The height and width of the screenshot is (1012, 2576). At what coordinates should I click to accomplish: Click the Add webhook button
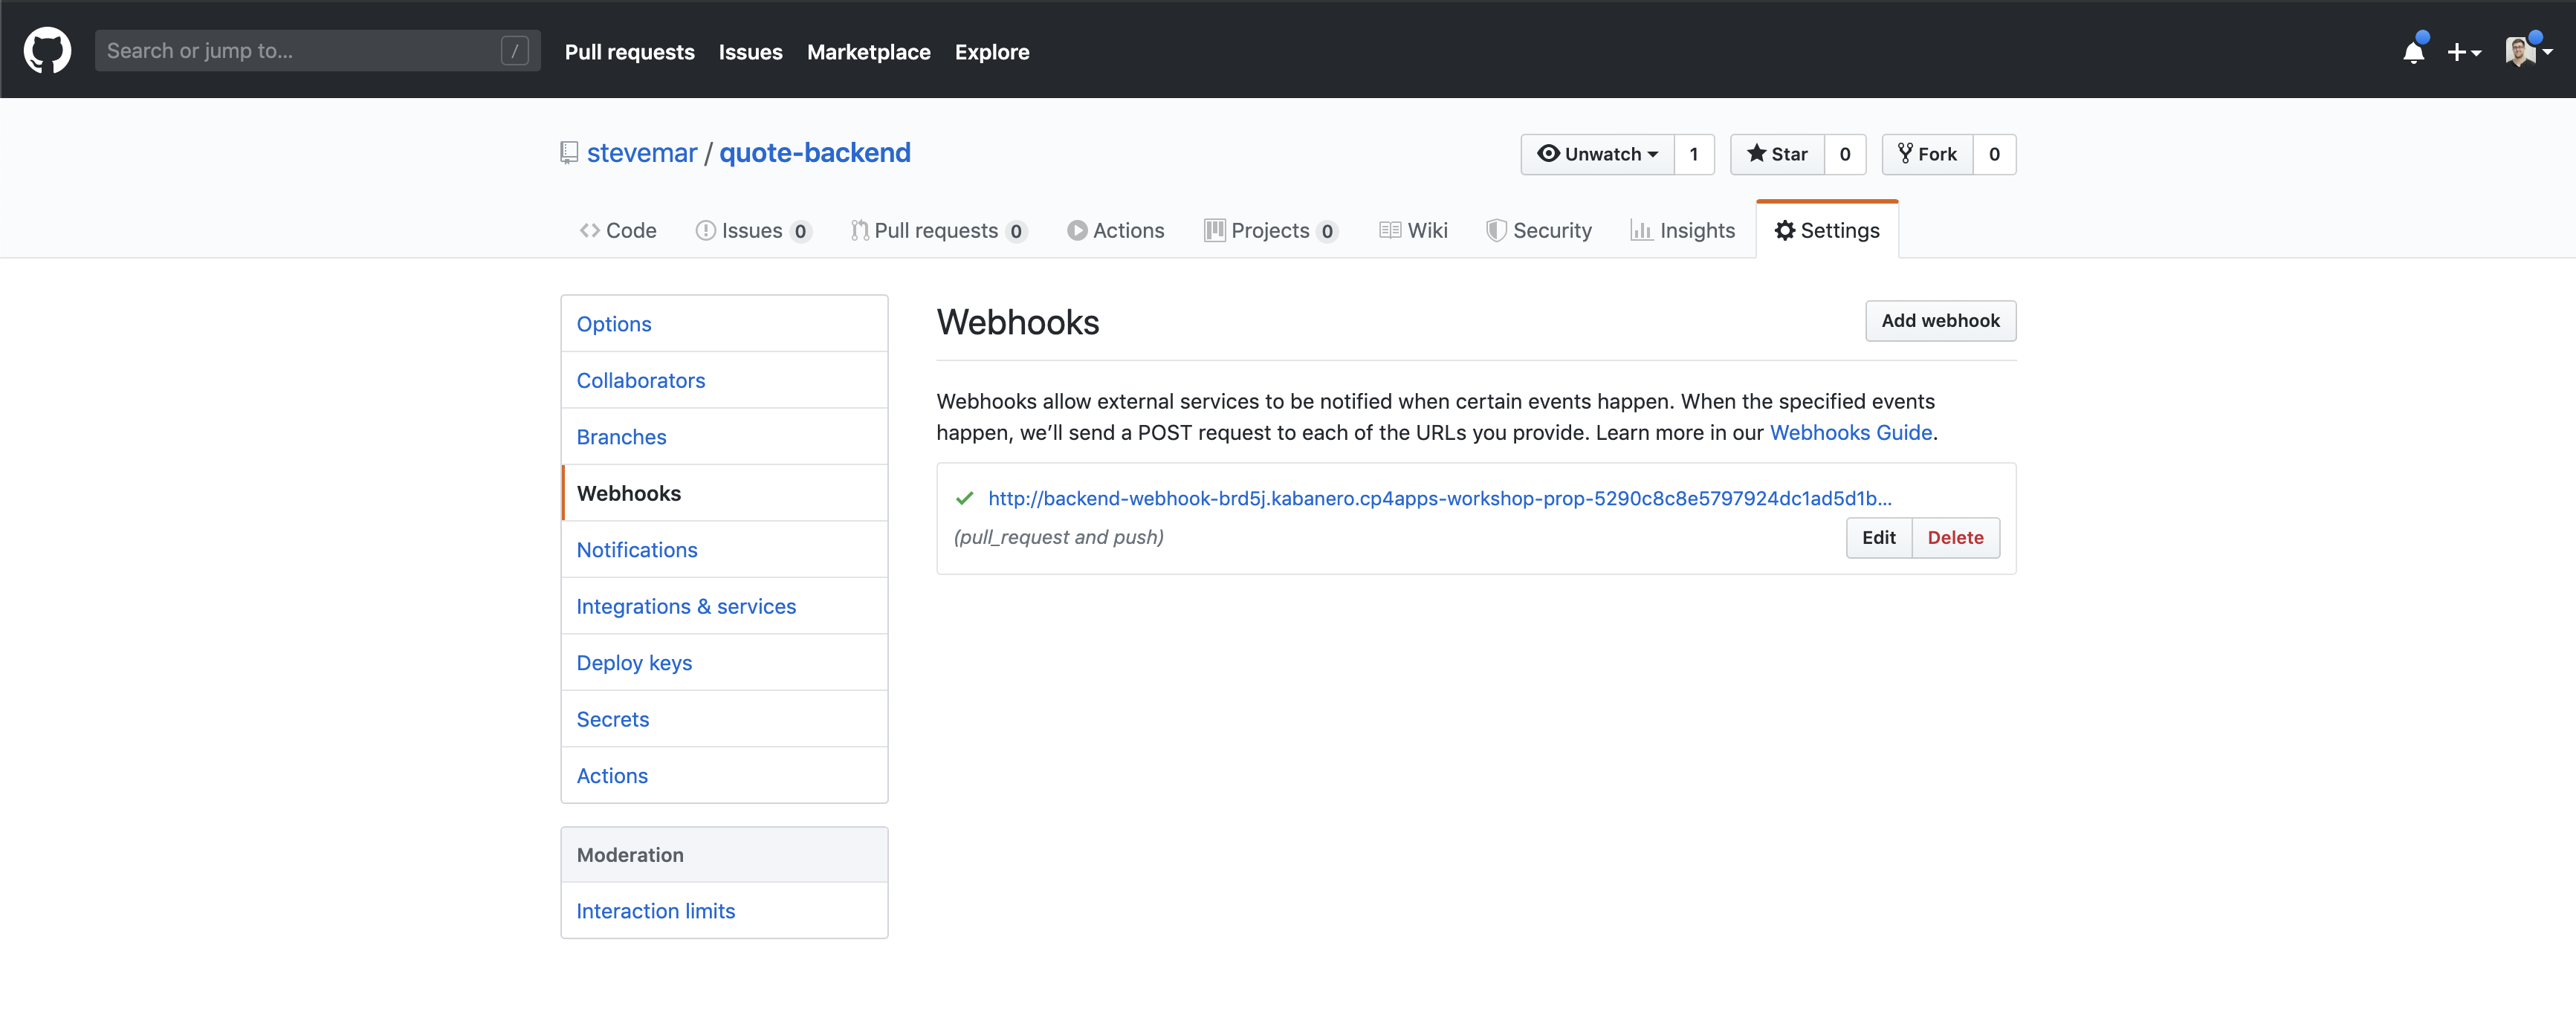point(1940,321)
